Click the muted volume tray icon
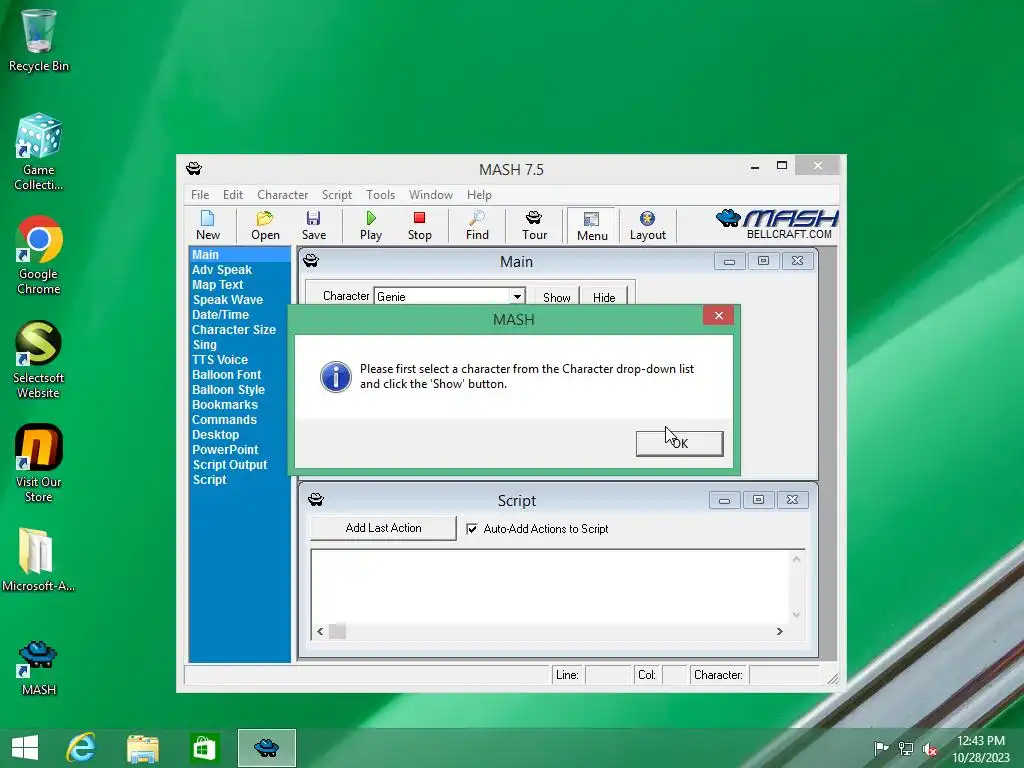Image resolution: width=1024 pixels, height=768 pixels. [929, 748]
